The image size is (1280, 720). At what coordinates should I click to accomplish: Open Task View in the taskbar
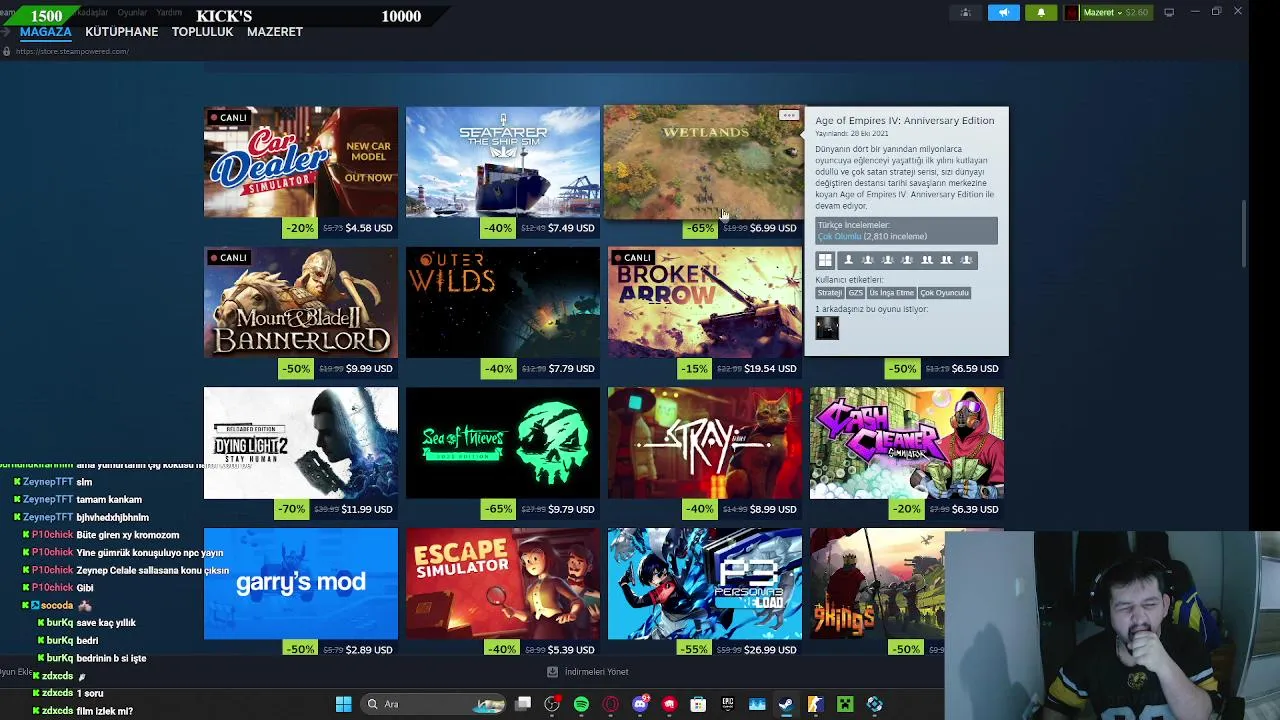523,704
